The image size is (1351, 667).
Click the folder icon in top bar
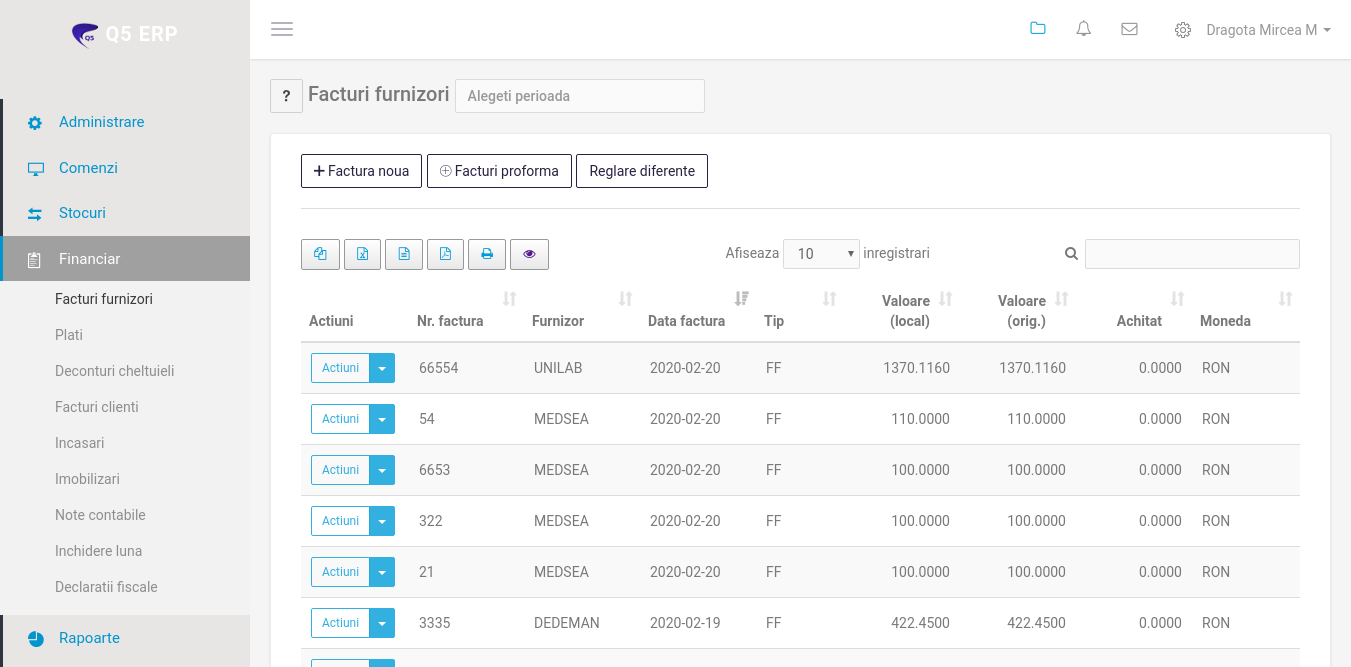[1037, 29]
